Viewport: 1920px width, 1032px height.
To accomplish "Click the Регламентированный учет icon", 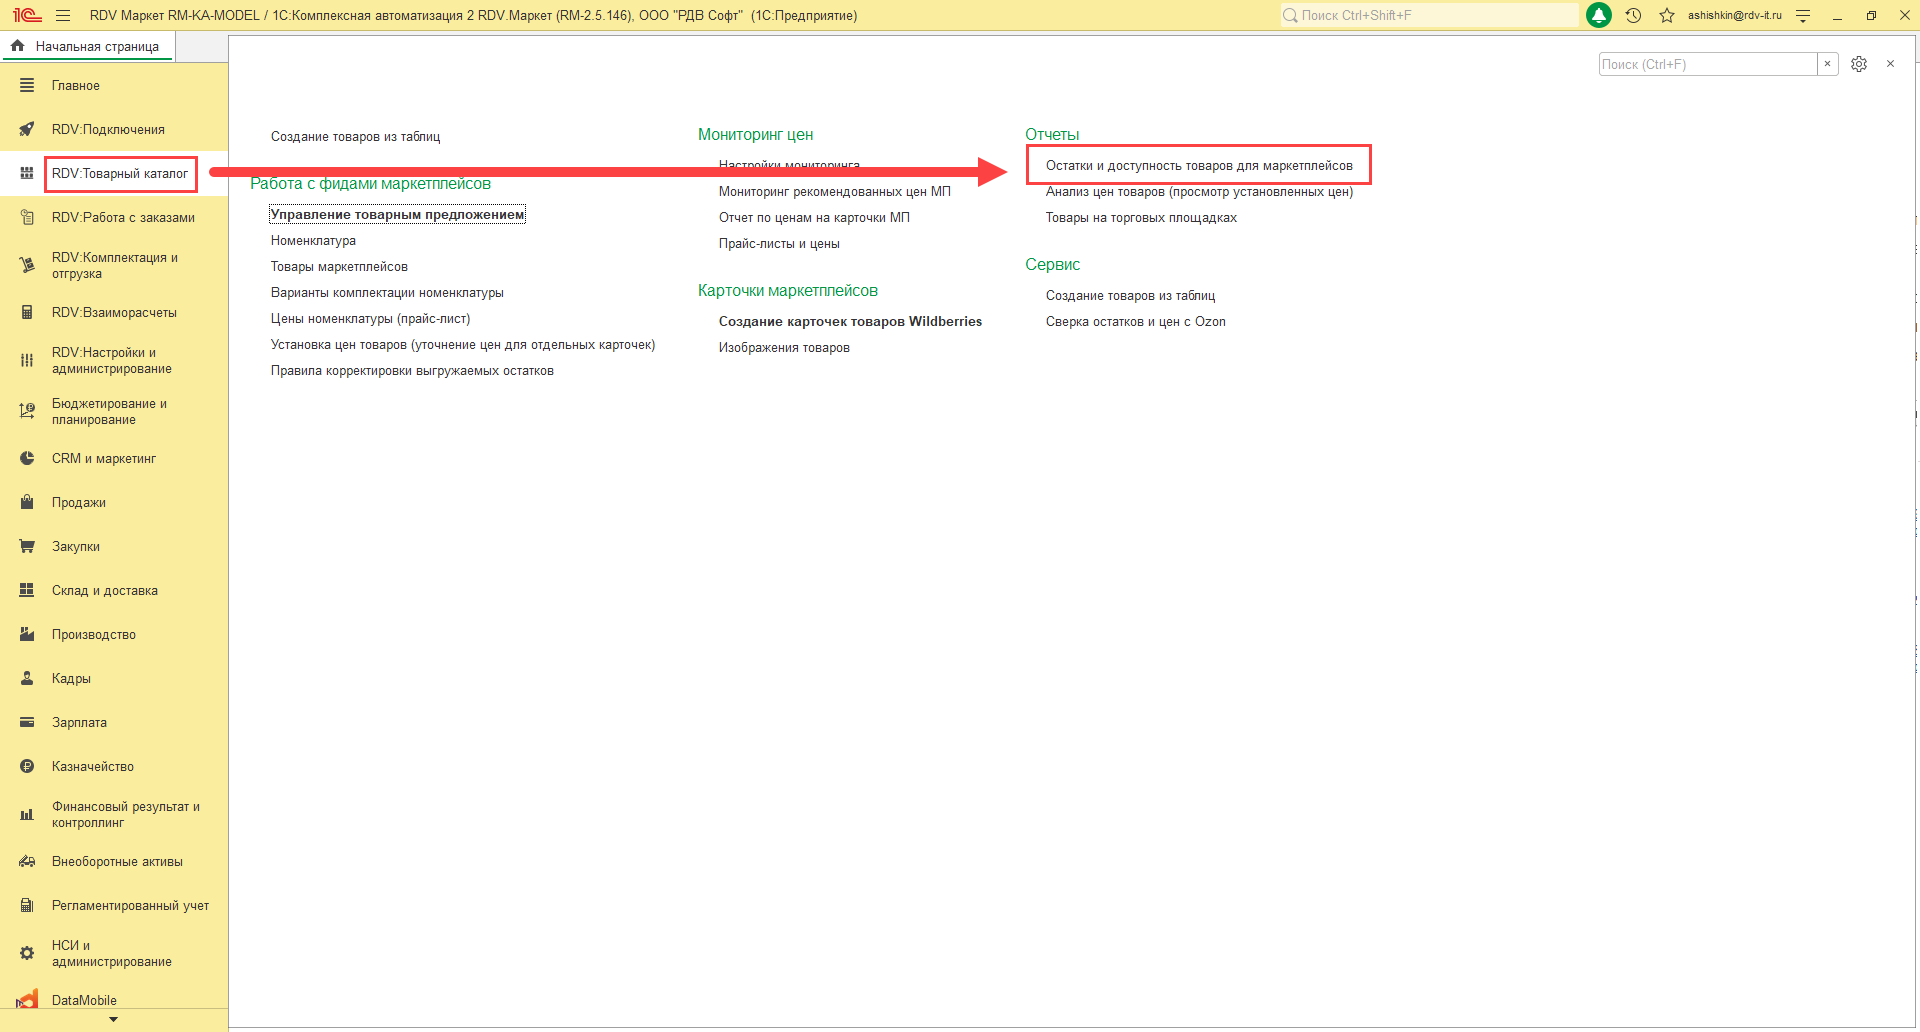I will [x=27, y=906].
